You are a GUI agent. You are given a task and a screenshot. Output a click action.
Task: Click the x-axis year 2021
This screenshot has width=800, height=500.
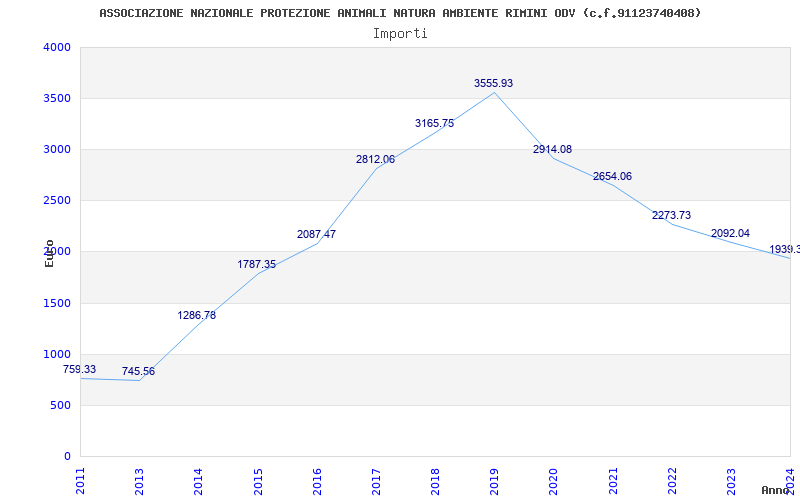[613, 481]
